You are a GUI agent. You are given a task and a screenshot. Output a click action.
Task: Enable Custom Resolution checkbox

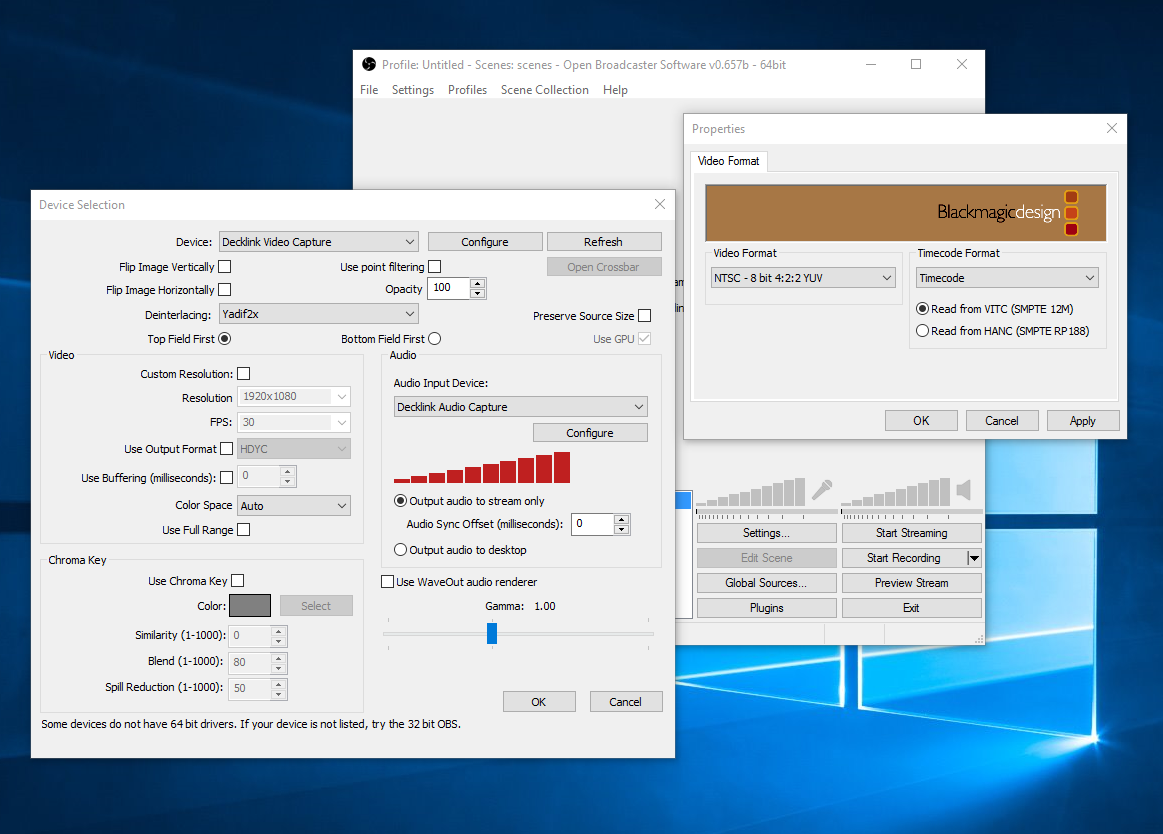(243, 373)
